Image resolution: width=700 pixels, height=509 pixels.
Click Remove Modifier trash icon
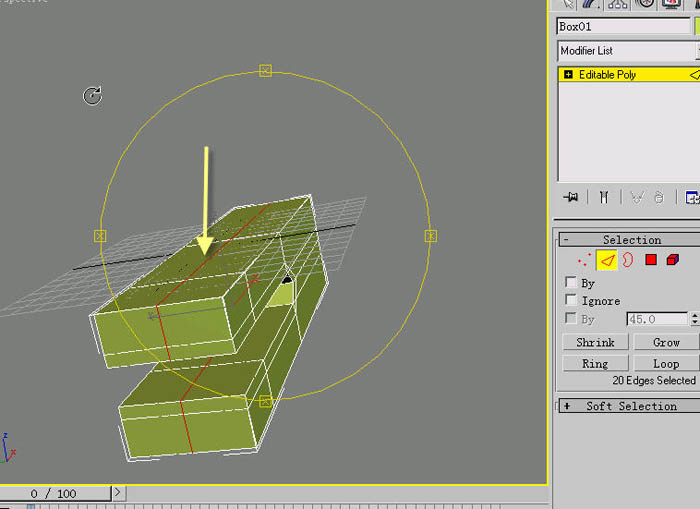point(659,197)
